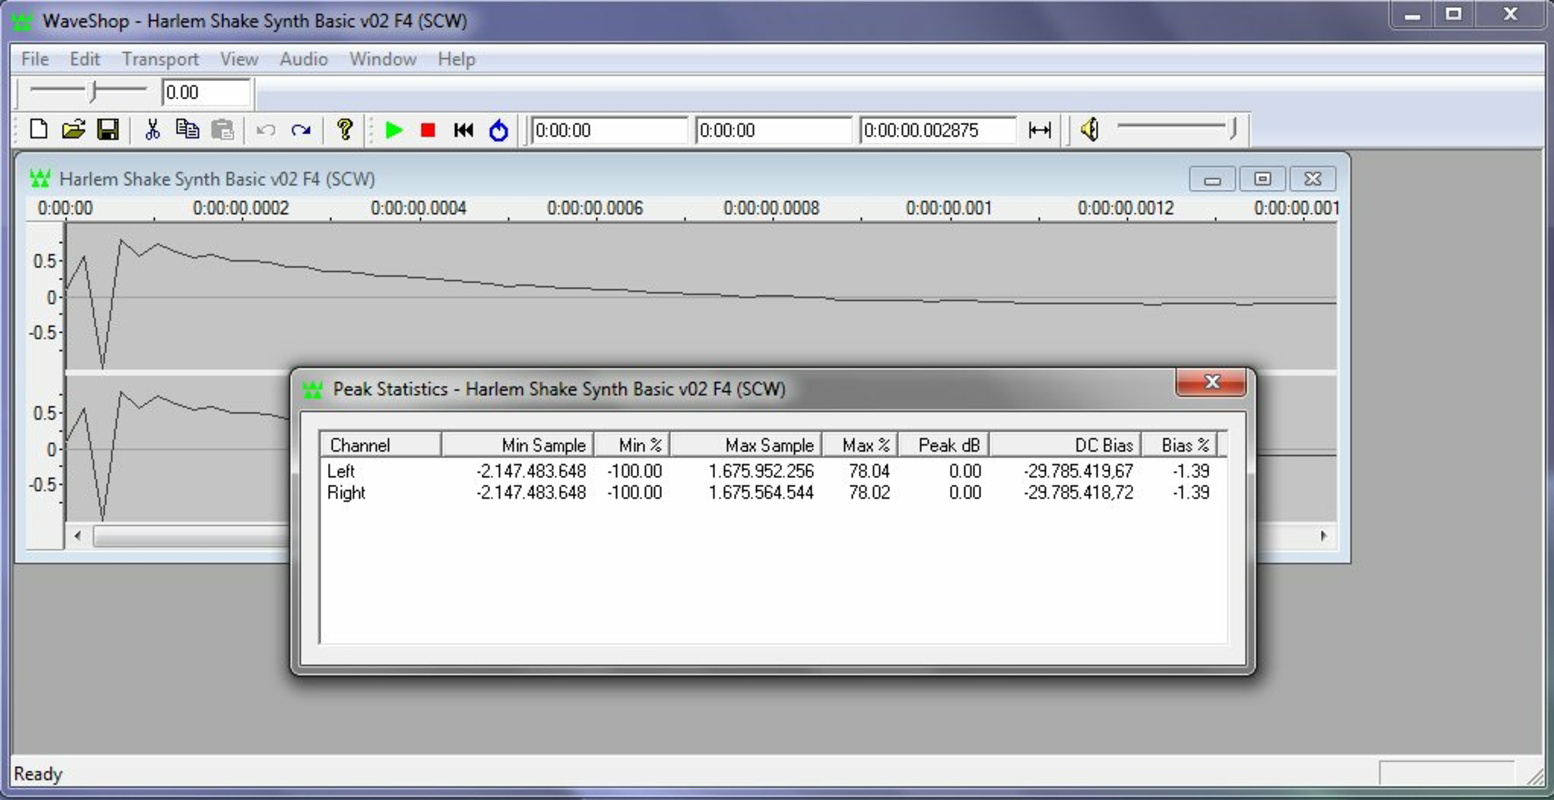Click the first 0:00:00 time field
Viewport: 1554px width, 800px height.
pyautogui.click(x=610, y=130)
